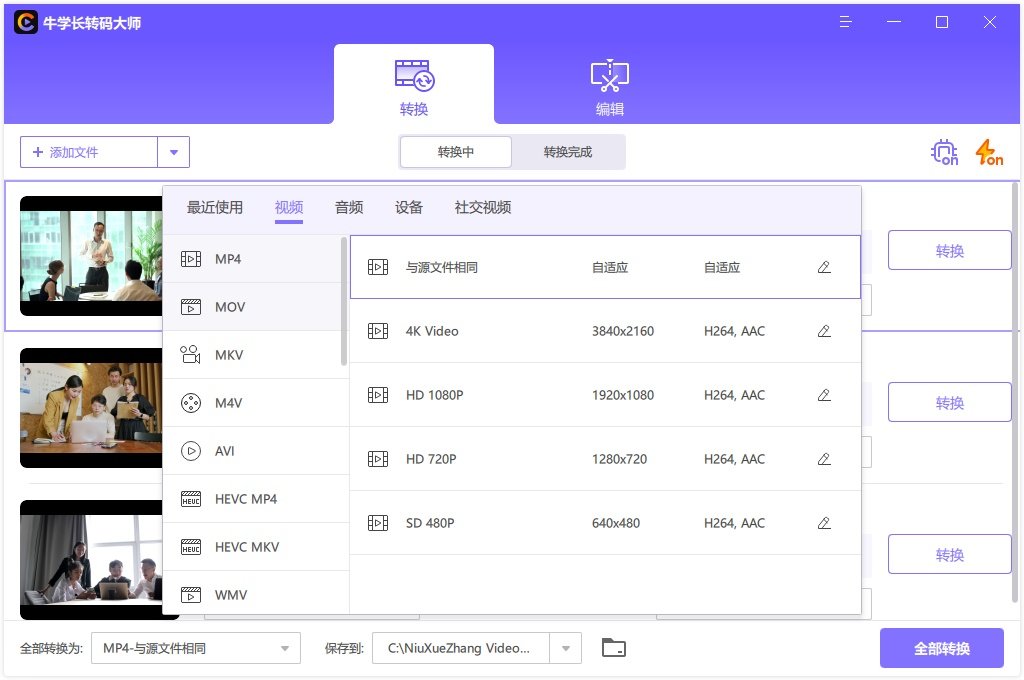Expand the Add File dropdown arrow
The width and height of the screenshot is (1024, 680).
click(x=173, y=152)
